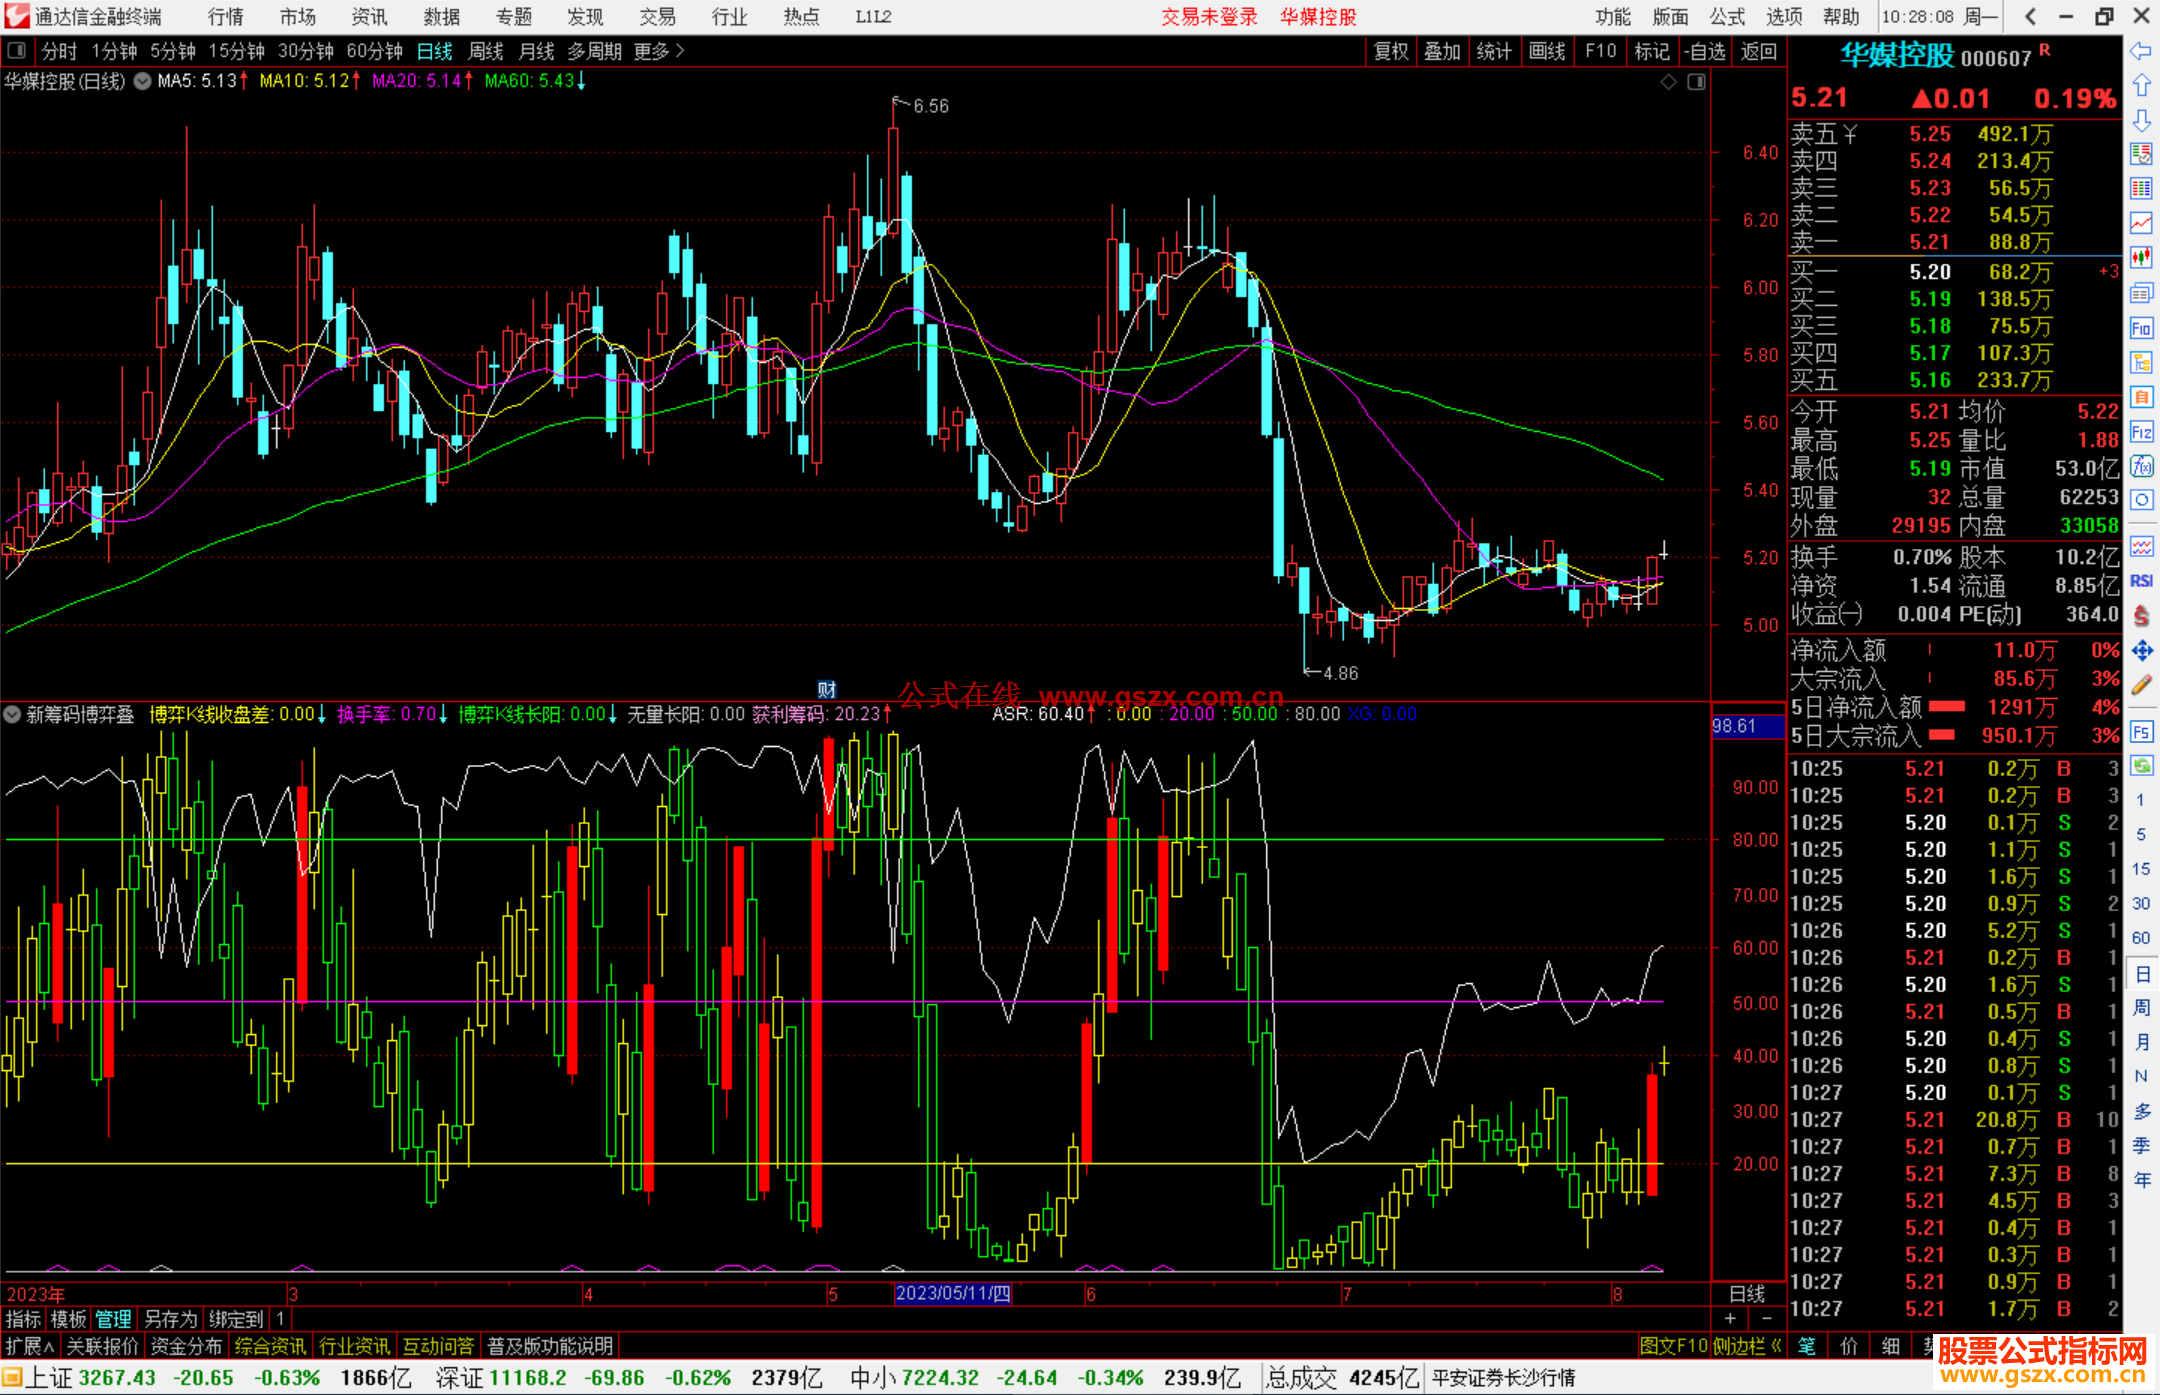The width and height of the screenshot is (2160, 1395).
Task: Toggle the MA indicator circle next to 华媒控股(日线)
Action: tap(142, 81)
